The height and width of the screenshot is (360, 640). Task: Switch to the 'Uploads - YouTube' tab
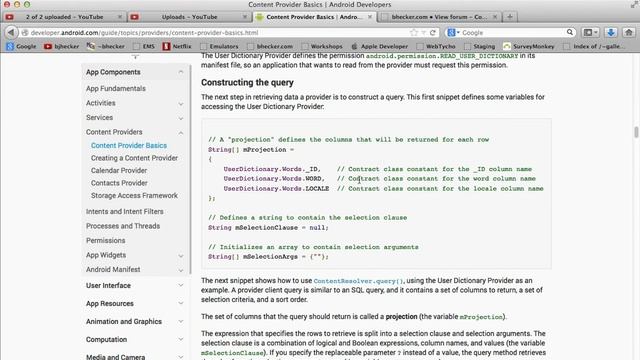[189, 17]
